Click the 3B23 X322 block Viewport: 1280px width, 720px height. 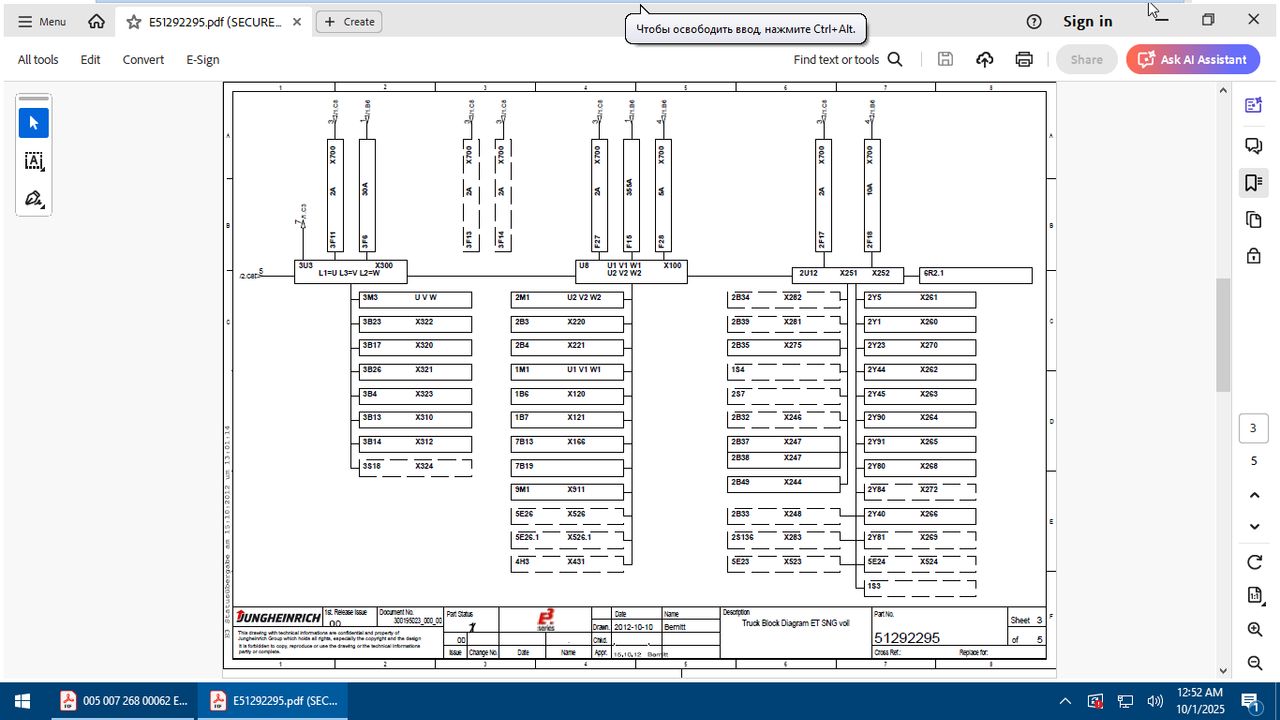tap(416, 323)
